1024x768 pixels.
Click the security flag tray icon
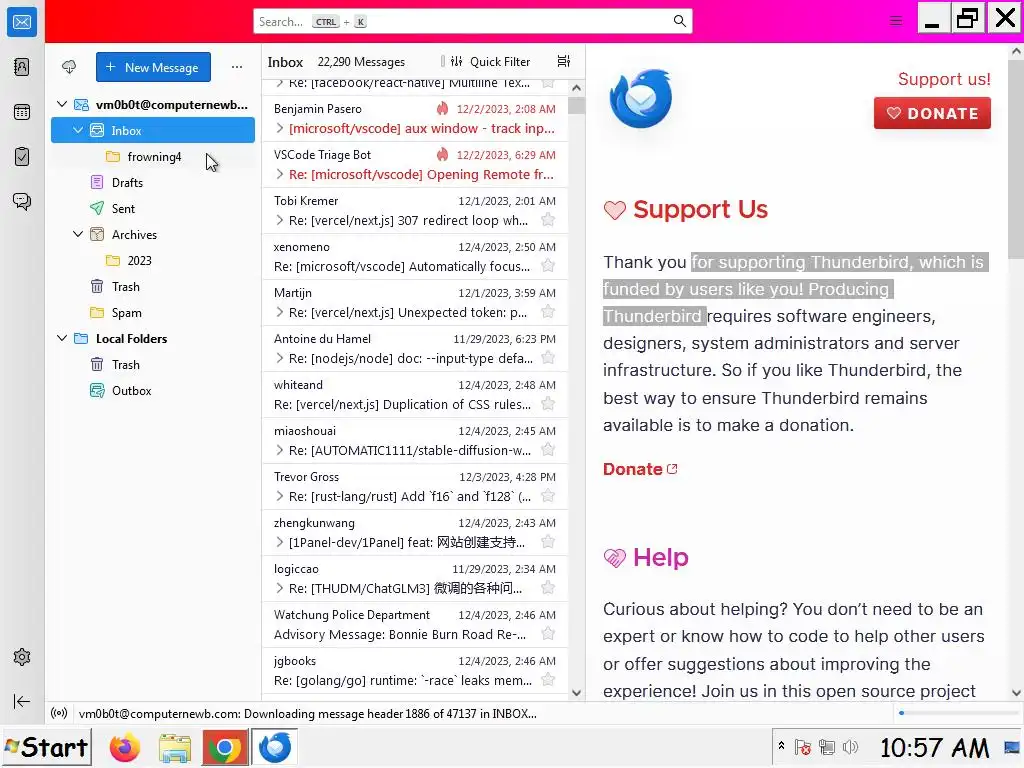(x=803, y=747)
